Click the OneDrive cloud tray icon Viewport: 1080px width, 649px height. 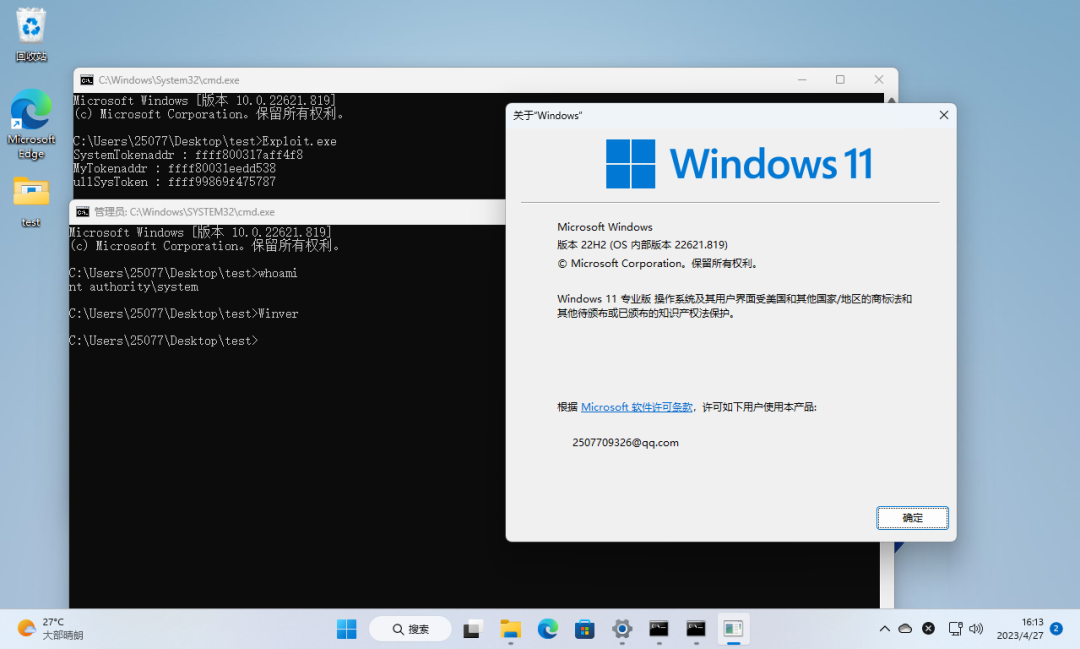tap(905, 628)
